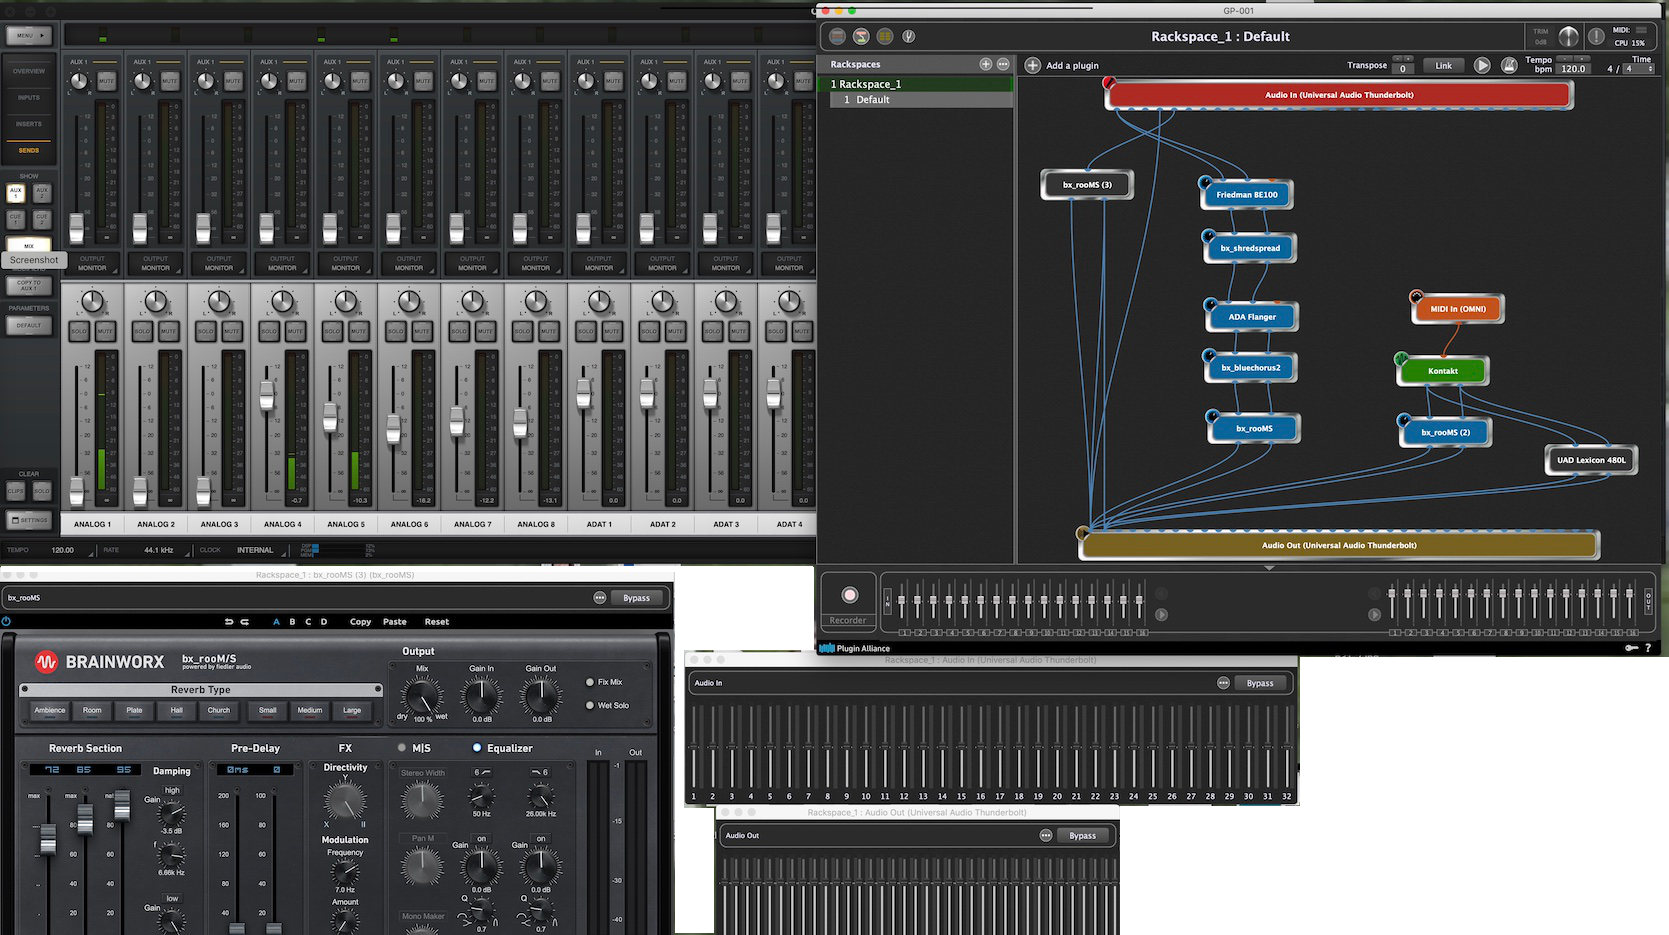Collapse the lower panel arrow below Audio Out block
The height and width of the screenshot is (935, 1669).
pyautogui.click(x=1269, y=568)
